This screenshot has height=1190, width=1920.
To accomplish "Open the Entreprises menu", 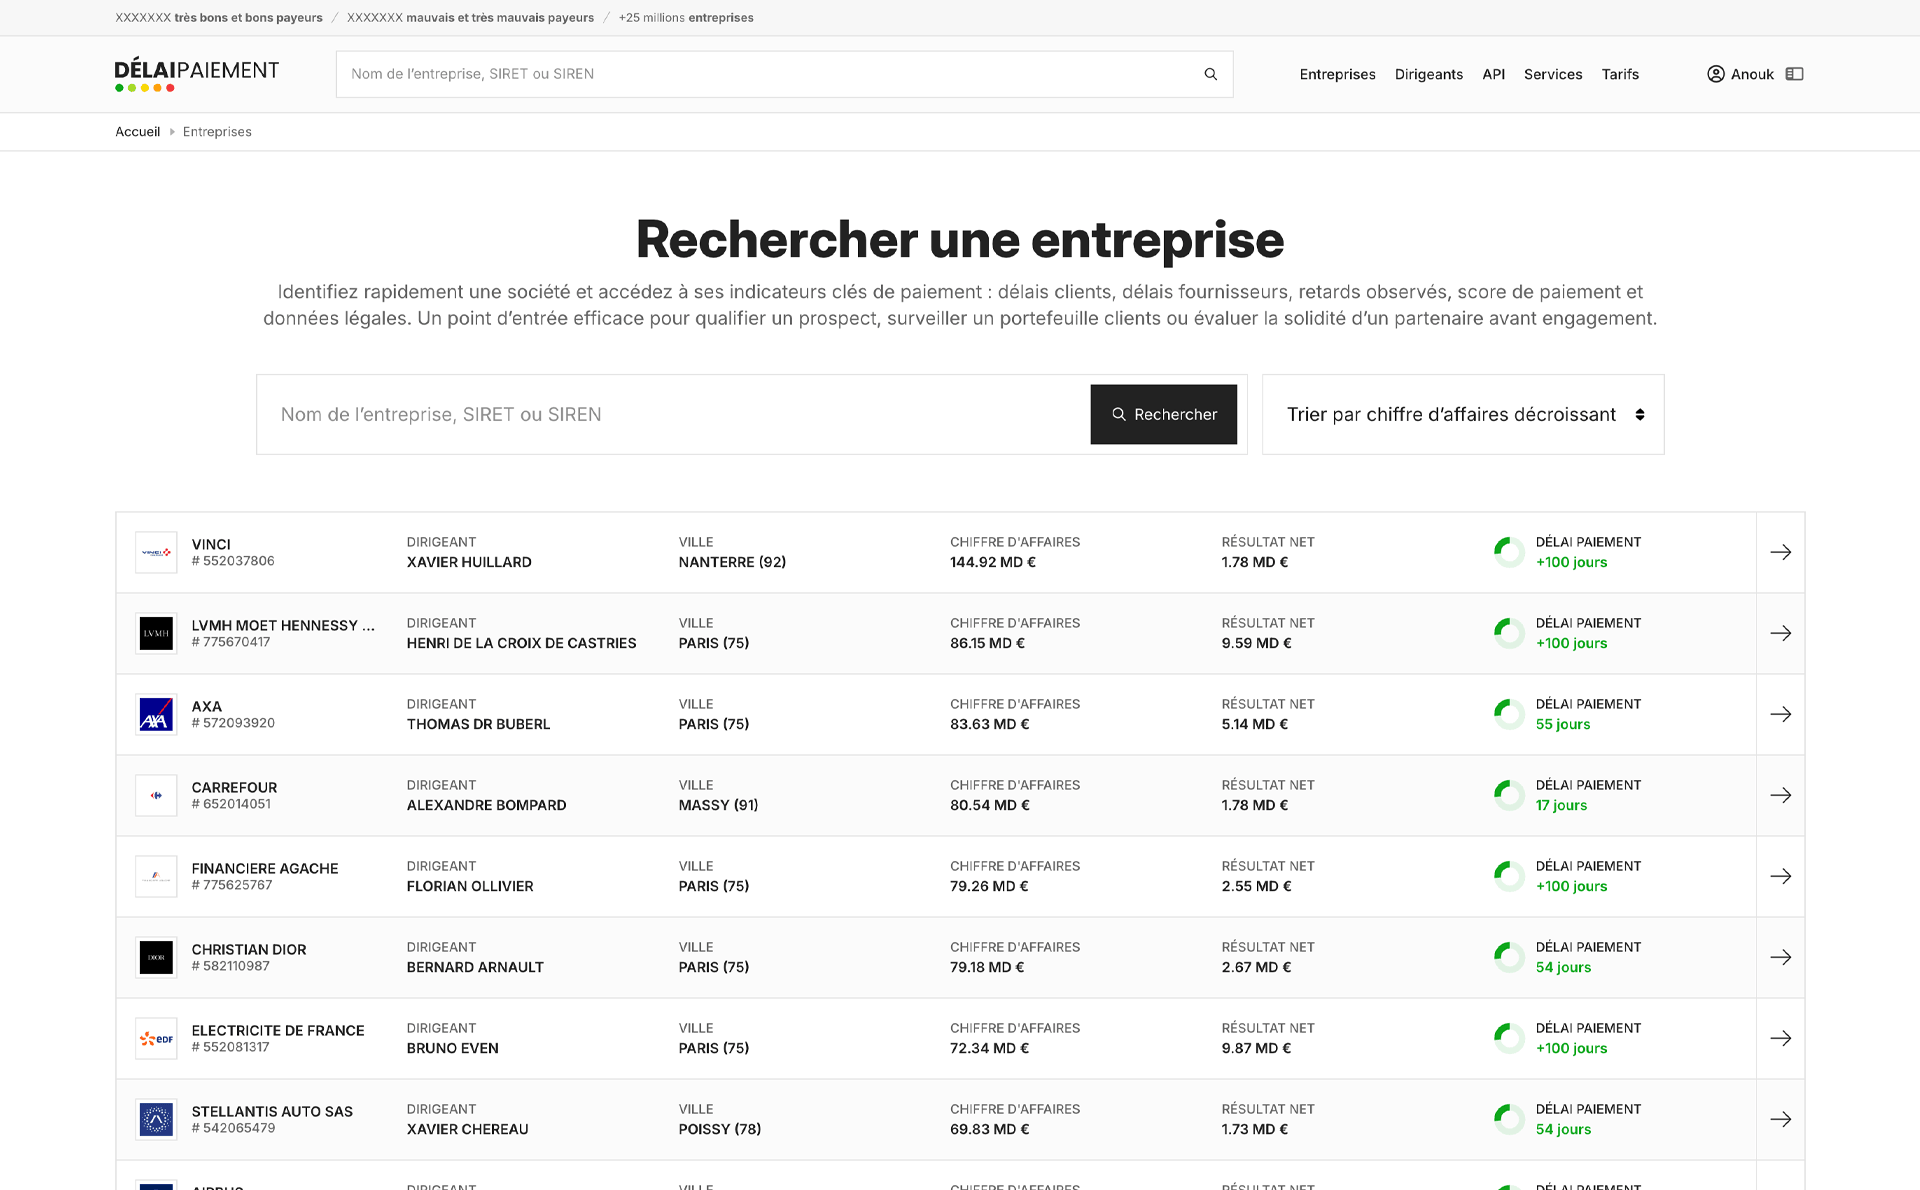I will [1337, 74].
